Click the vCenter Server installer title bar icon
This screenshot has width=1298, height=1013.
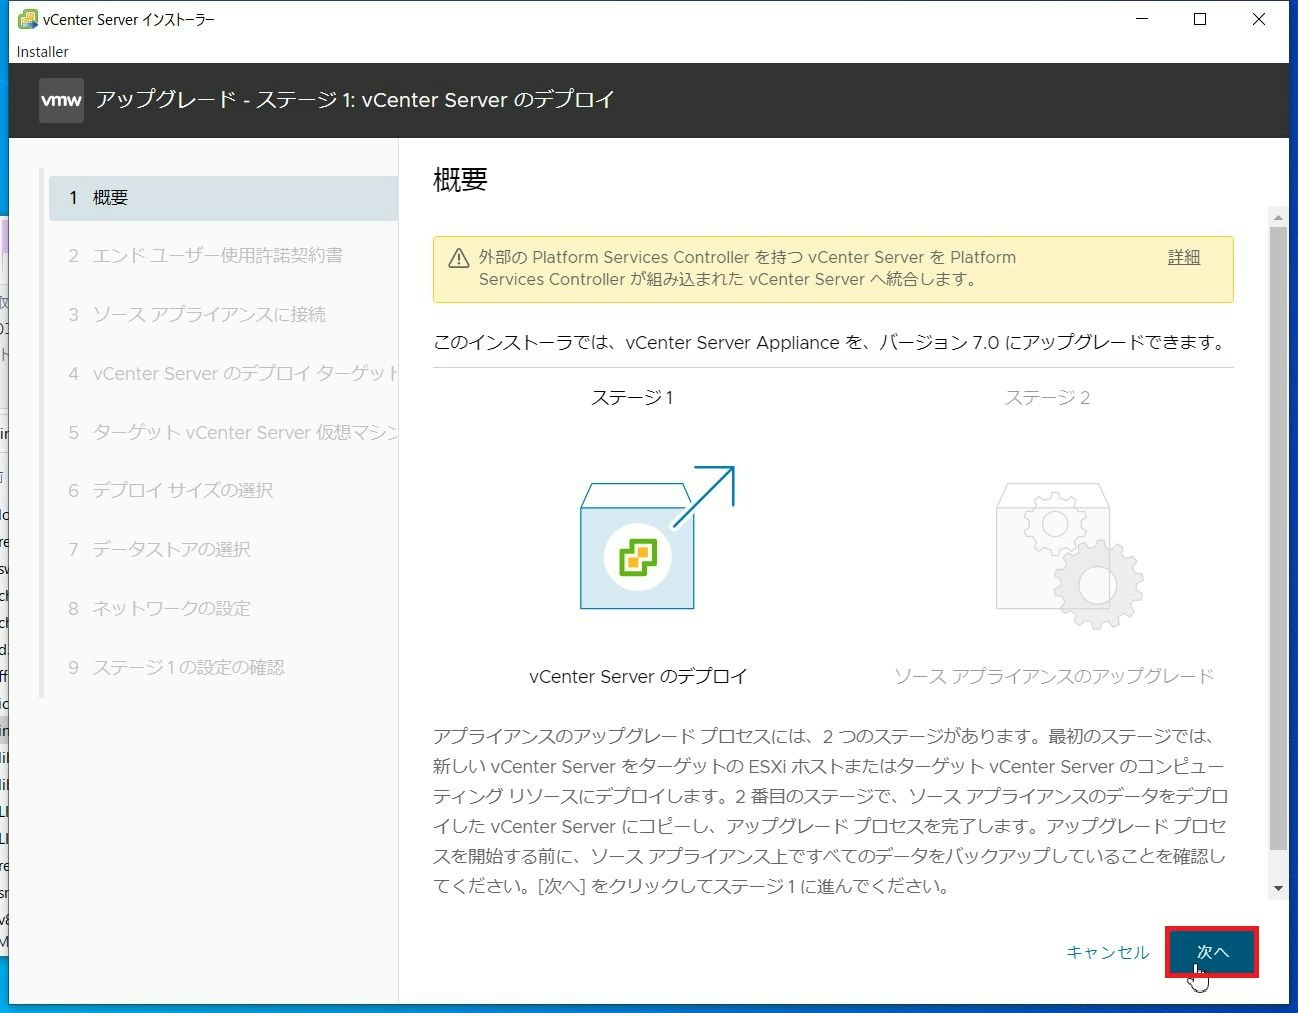[28, 19]
